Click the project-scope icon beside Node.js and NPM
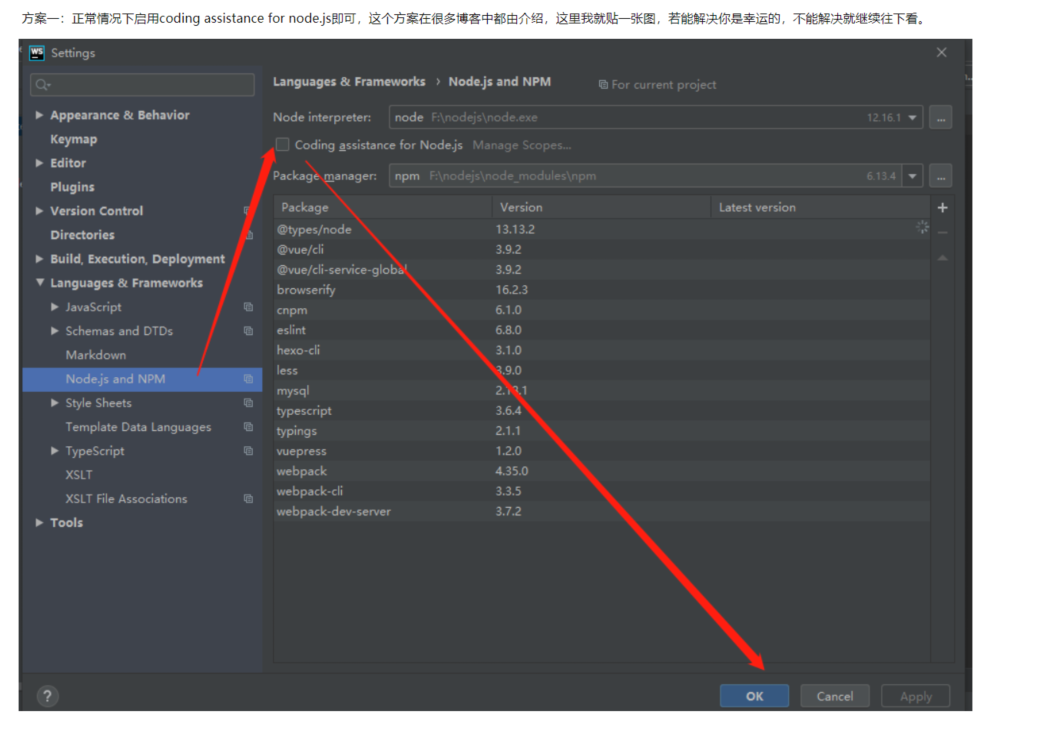This screenshot has height=730, width=1039. point(248,379)
